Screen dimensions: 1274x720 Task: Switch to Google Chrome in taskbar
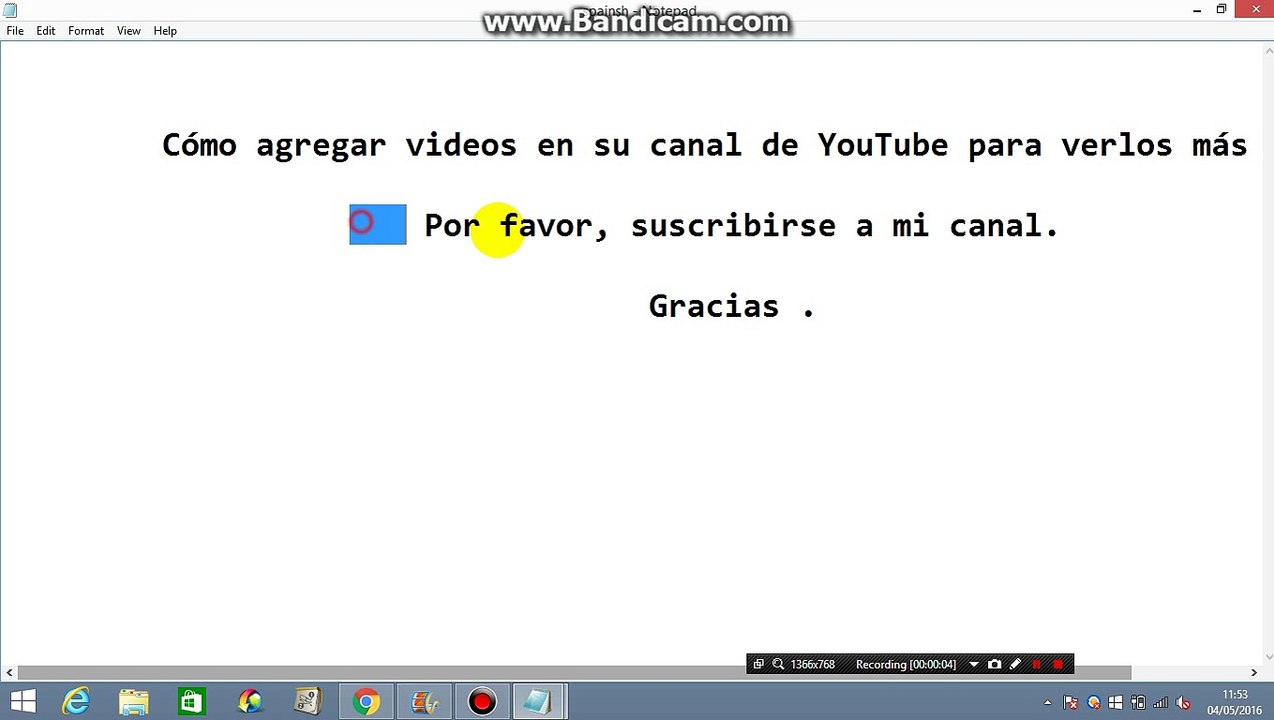click(366, 702)
